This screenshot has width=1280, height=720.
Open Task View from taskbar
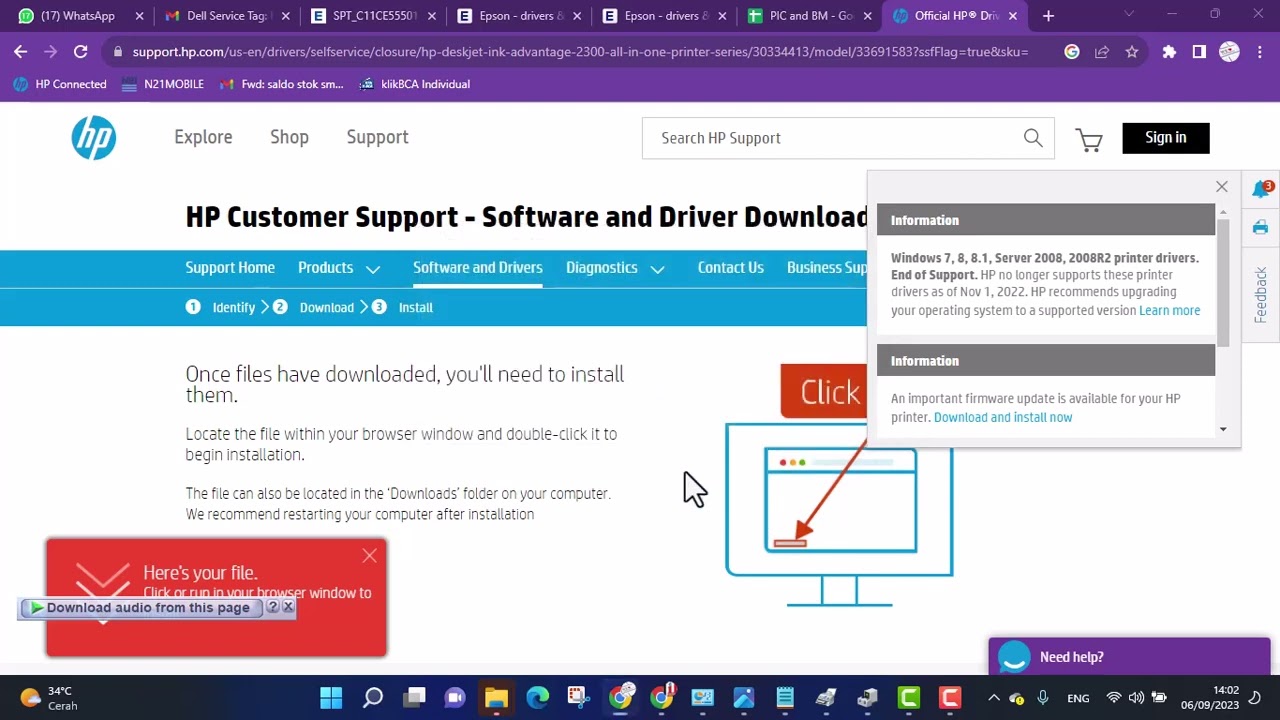point(414,697)
